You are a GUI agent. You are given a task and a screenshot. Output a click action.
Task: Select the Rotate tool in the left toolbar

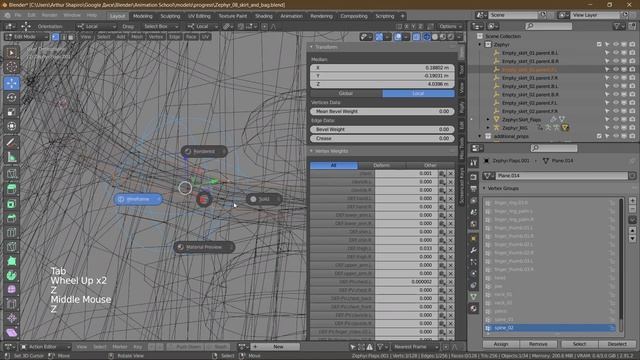click(x=11, y=98)
